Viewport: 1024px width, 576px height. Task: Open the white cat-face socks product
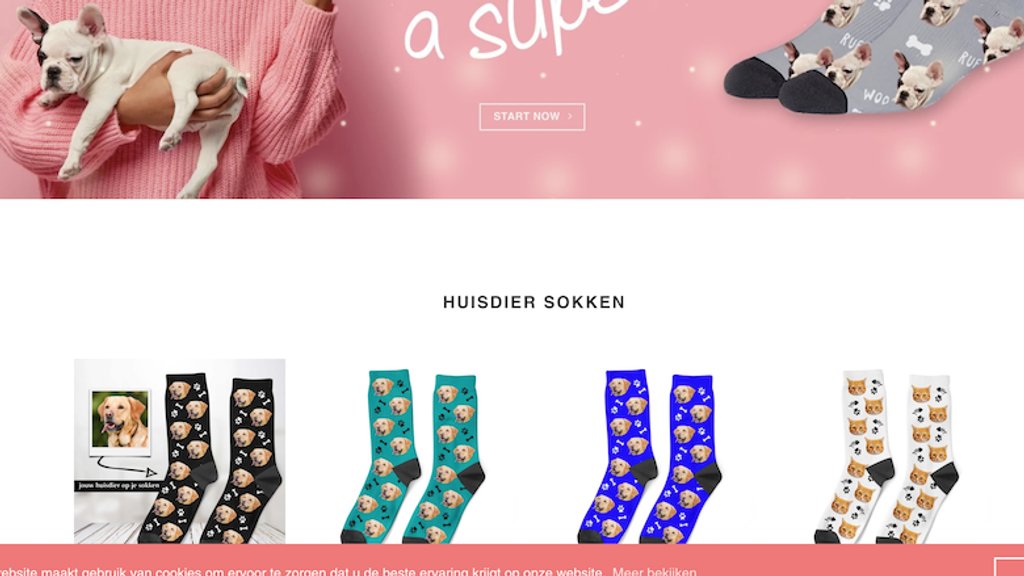point(887,456)
